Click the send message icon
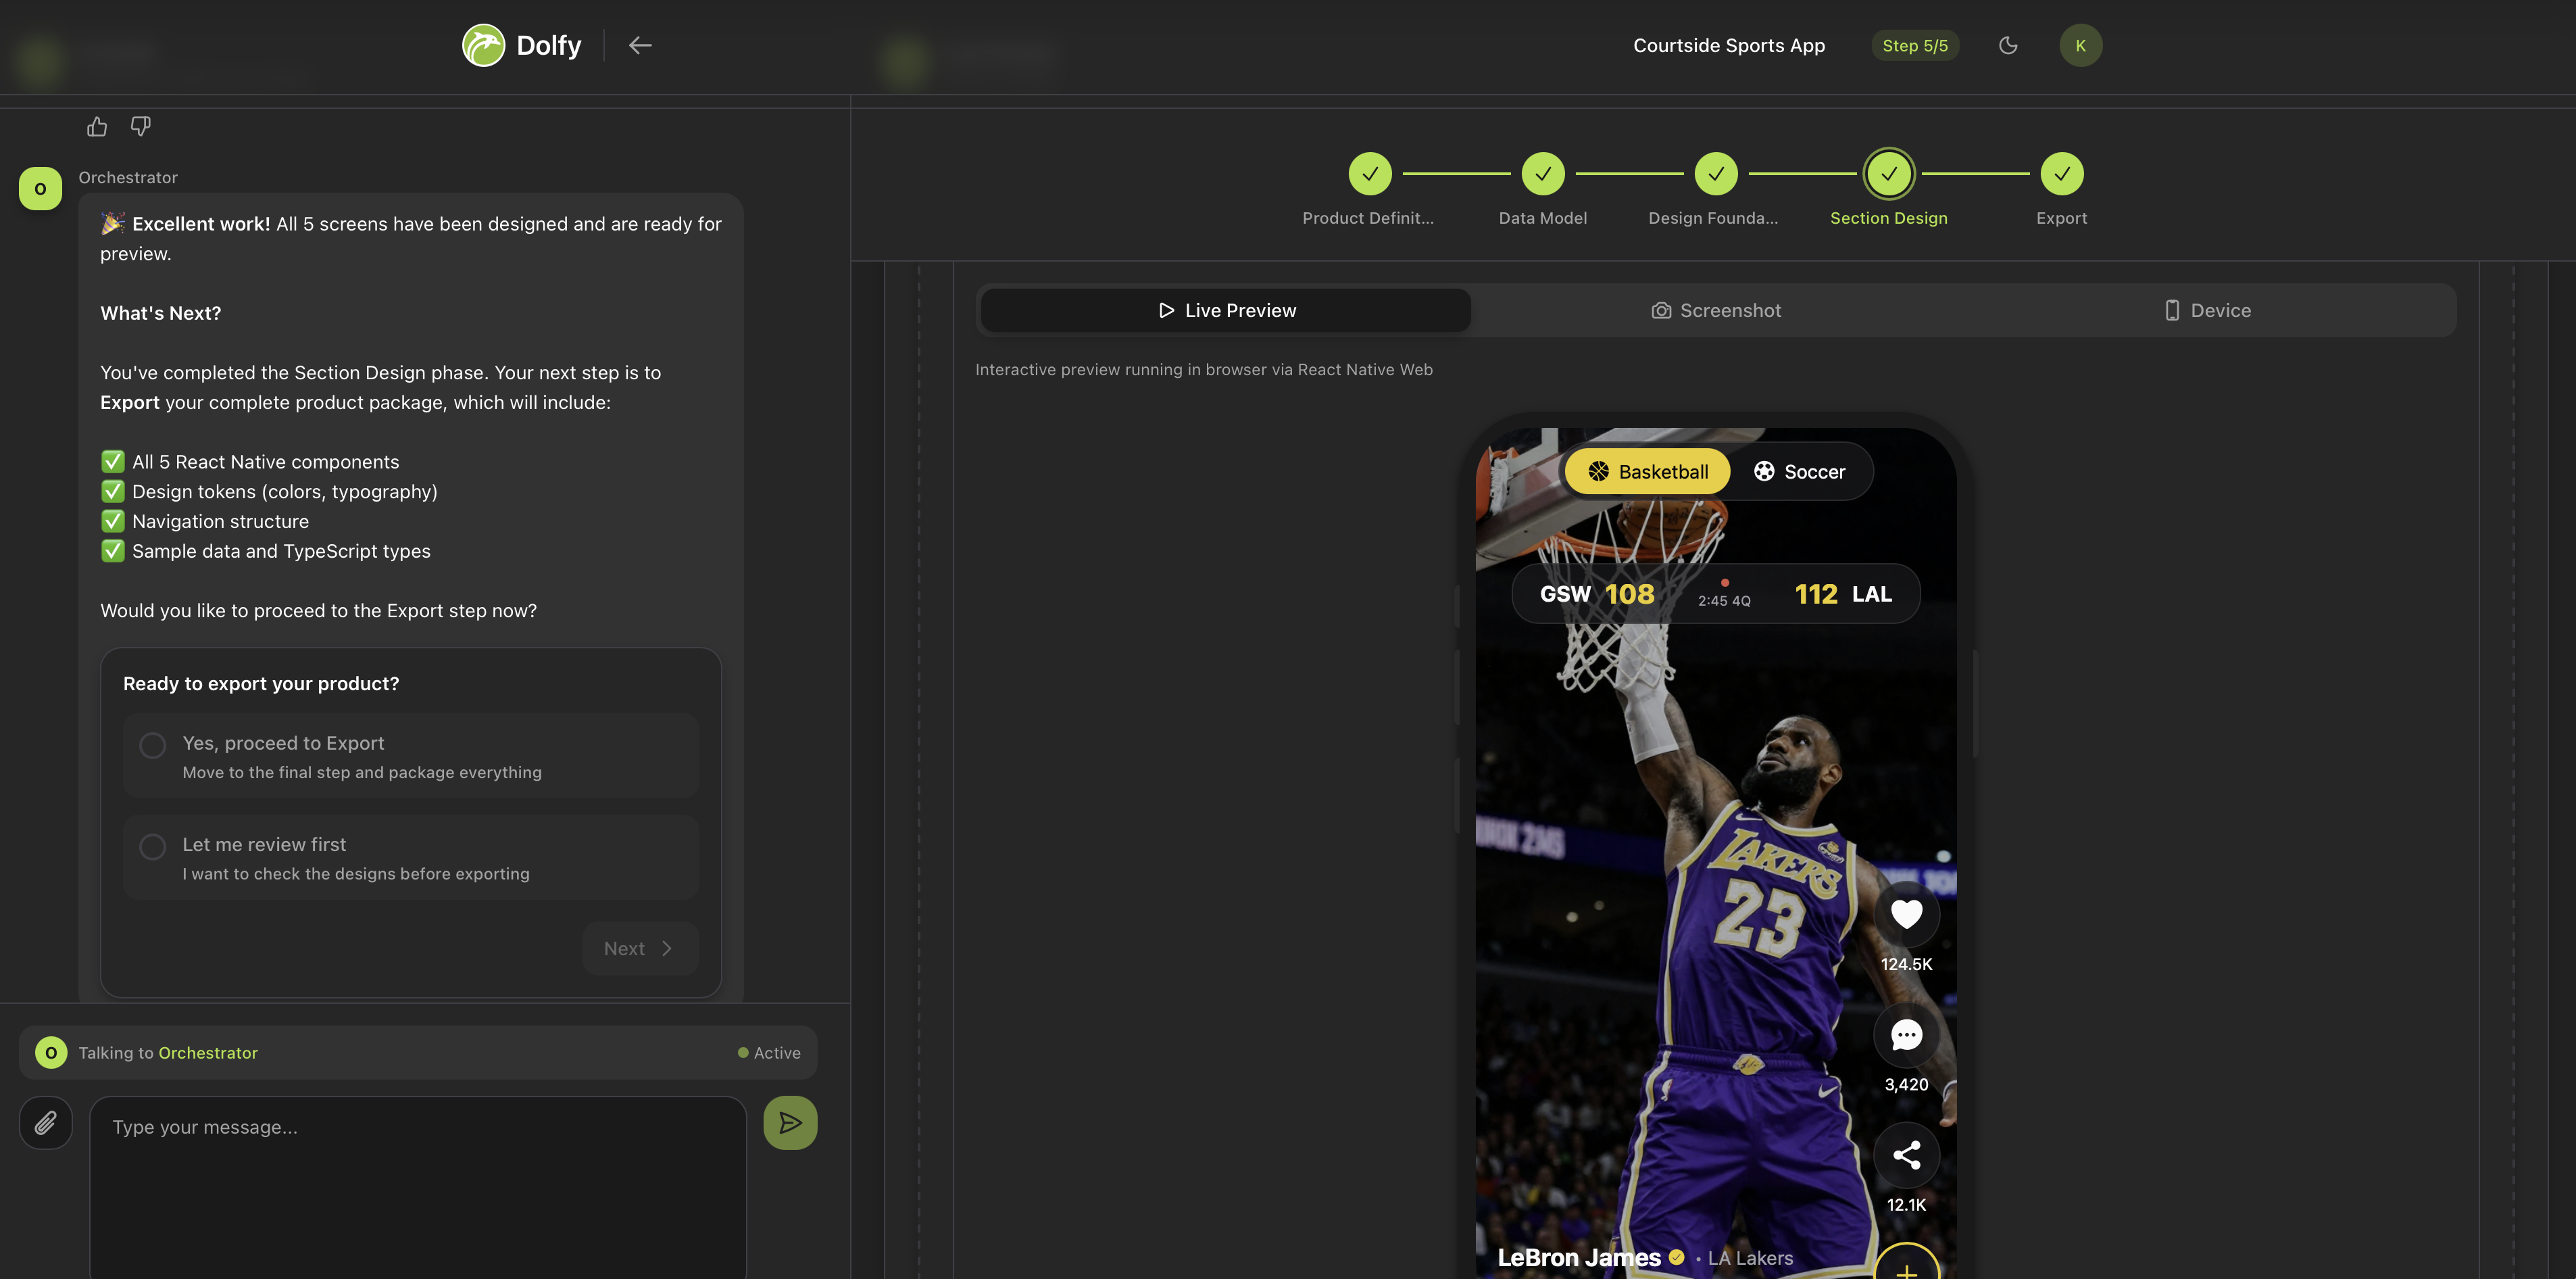Screen dimensions: 2576x1279 (x=790, y=1122)
